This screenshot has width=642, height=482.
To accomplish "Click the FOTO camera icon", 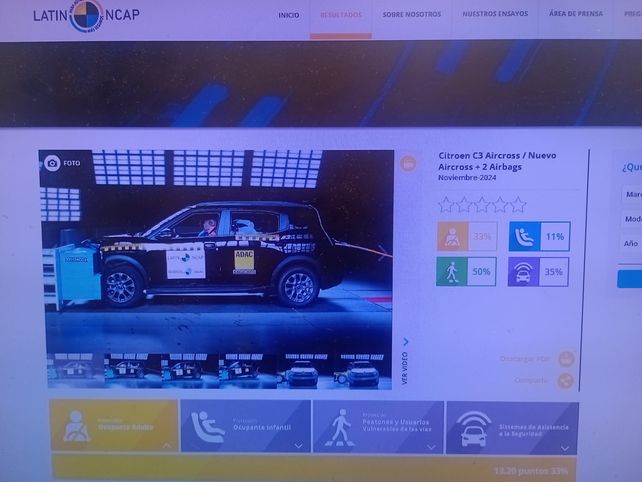I will click(52, 163).
